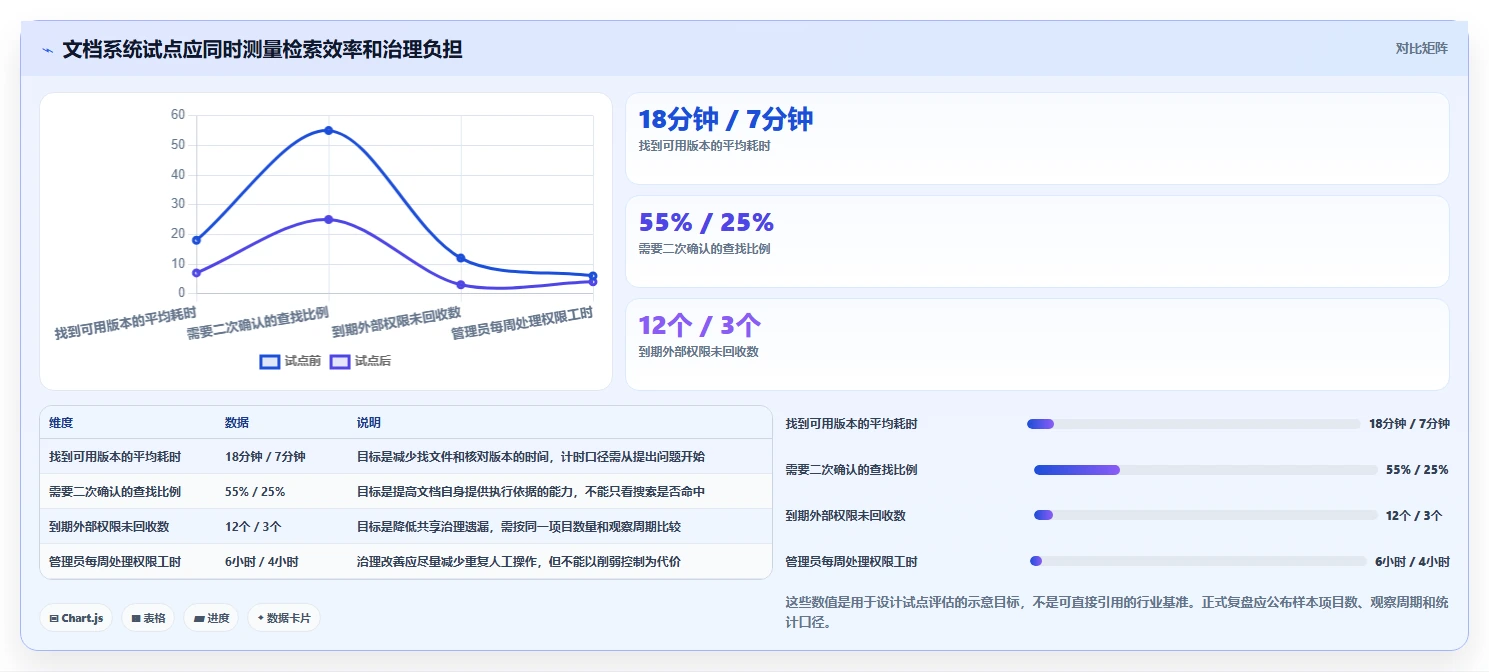Click the 试点前 data point at 18
1489x672 pixels.
pos(196,240)
